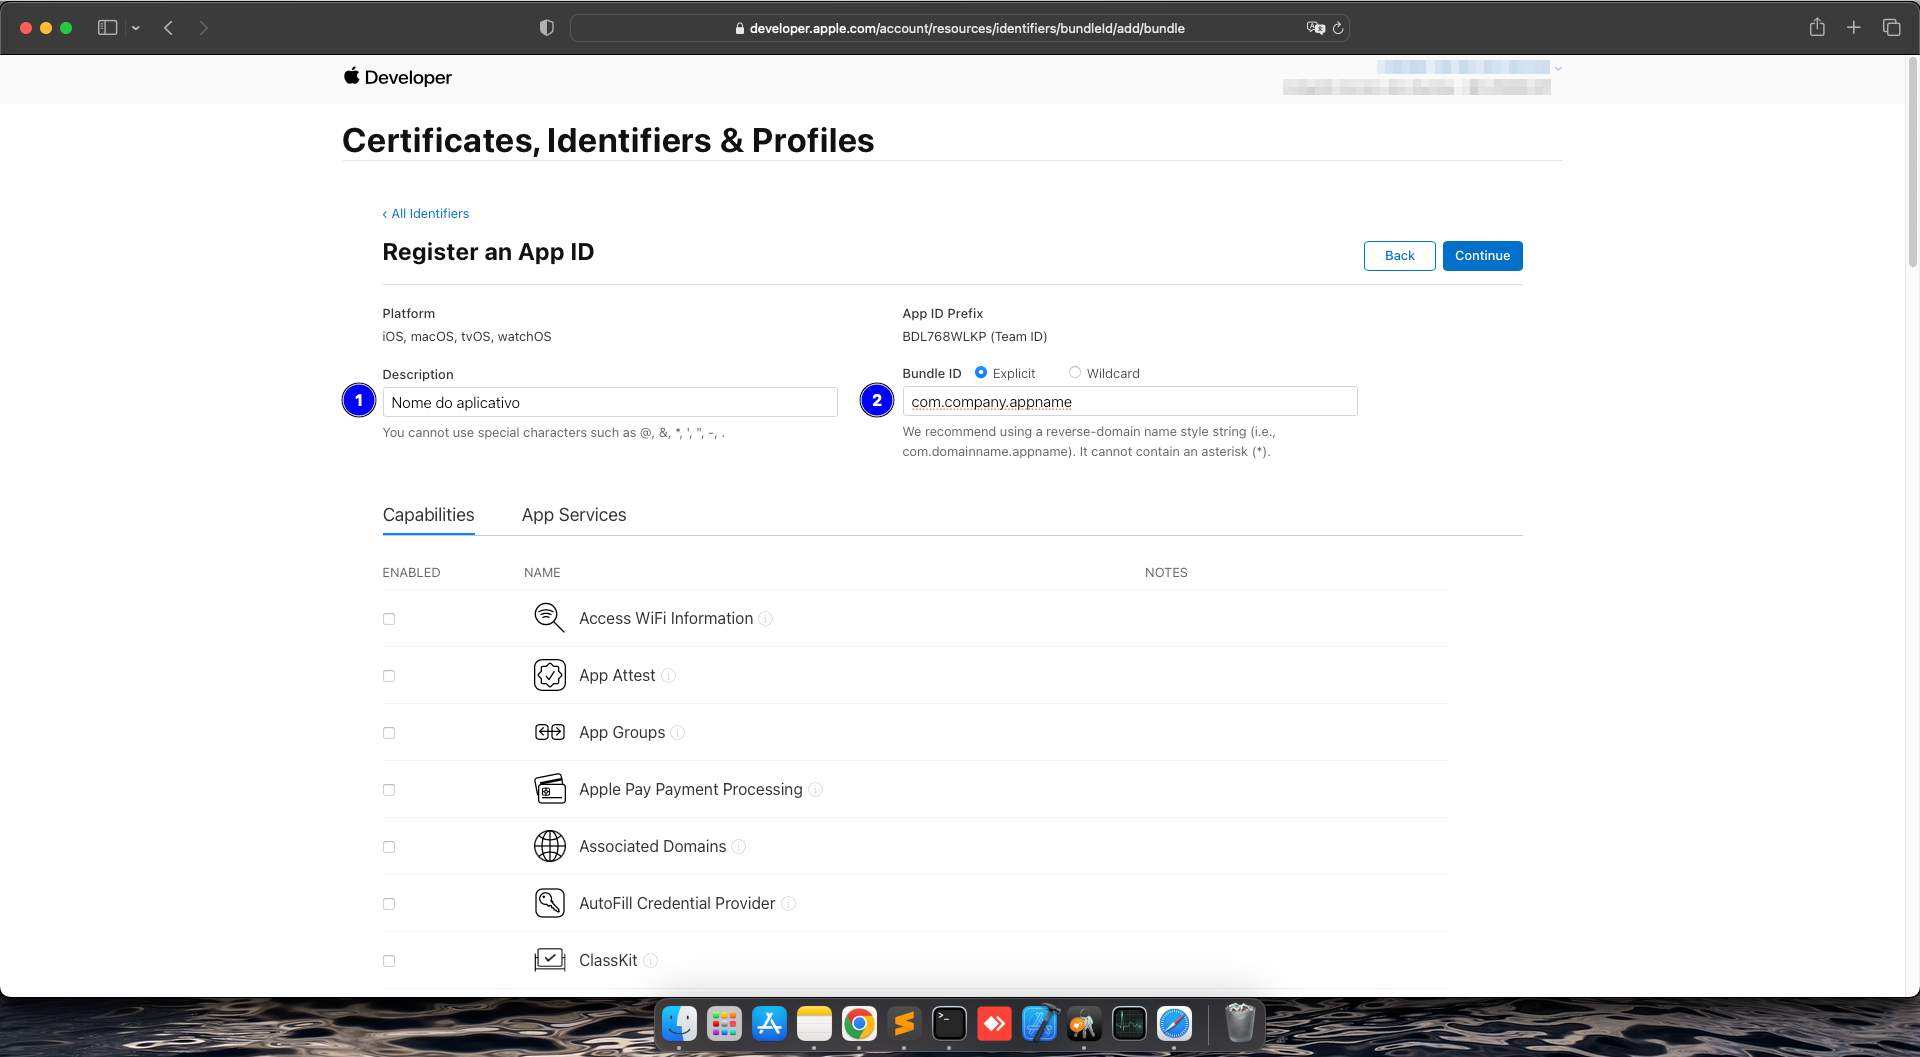The width and height of the screenshot is (1920, 1057).
Task: Go to All Identifiers link
Action: coord(426,213)
